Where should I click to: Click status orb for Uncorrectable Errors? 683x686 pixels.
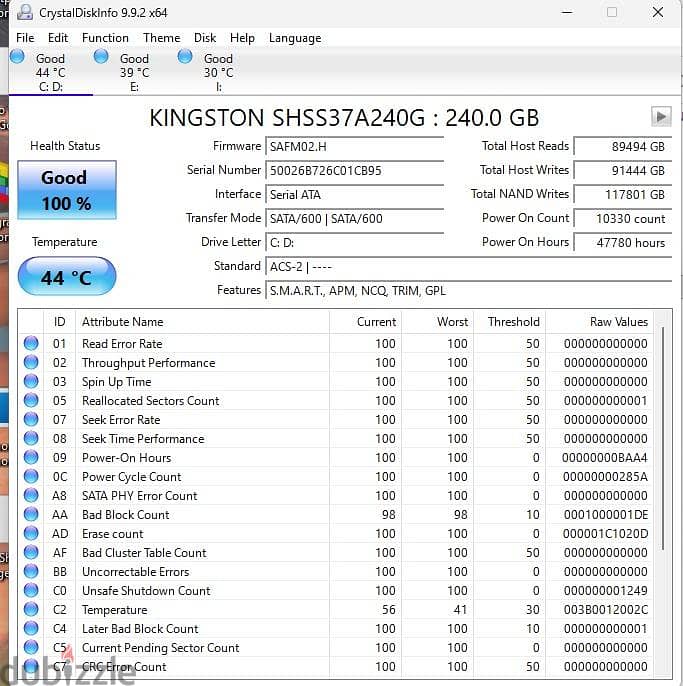(x=31, y=571)
